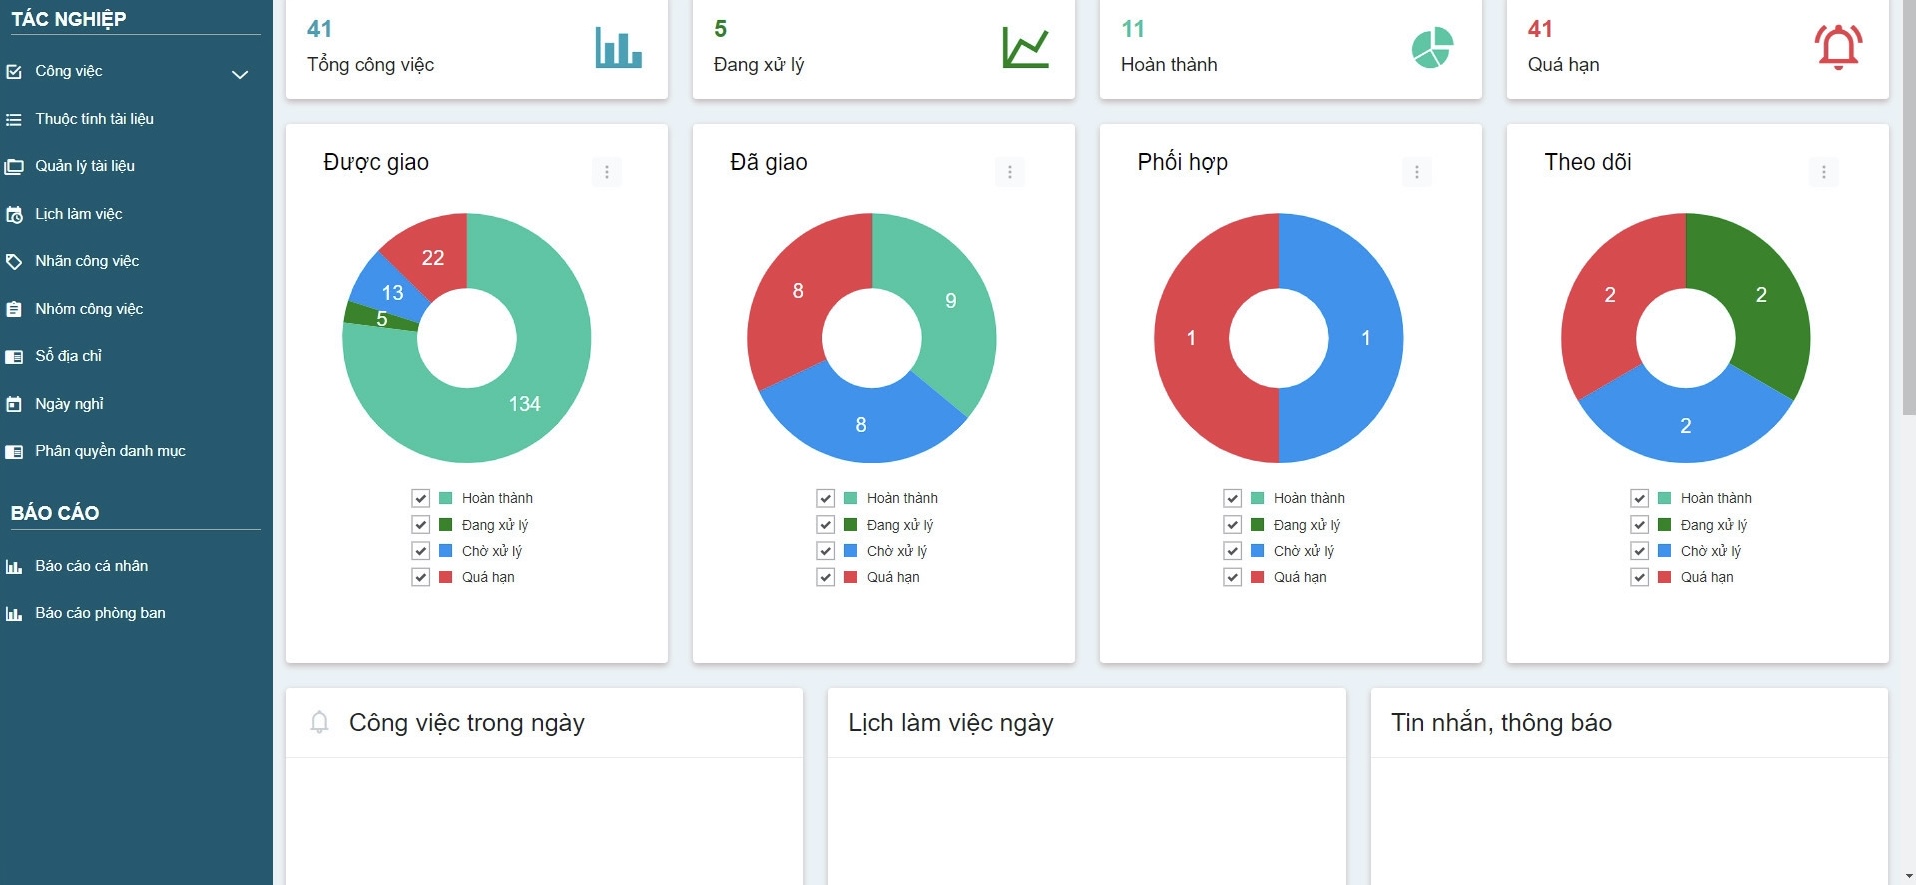The width and height of the screenshot is (1916, 885).
Task: Open Báo cáo phòng ban report
Action: [100, 613]
